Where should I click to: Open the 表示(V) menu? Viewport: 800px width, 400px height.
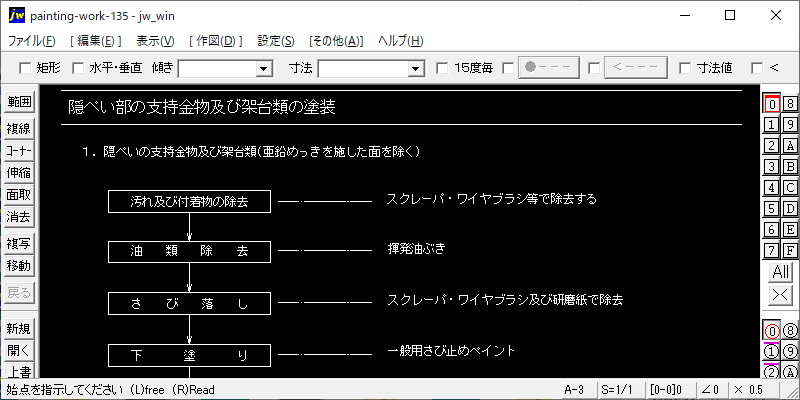point(155,41)
